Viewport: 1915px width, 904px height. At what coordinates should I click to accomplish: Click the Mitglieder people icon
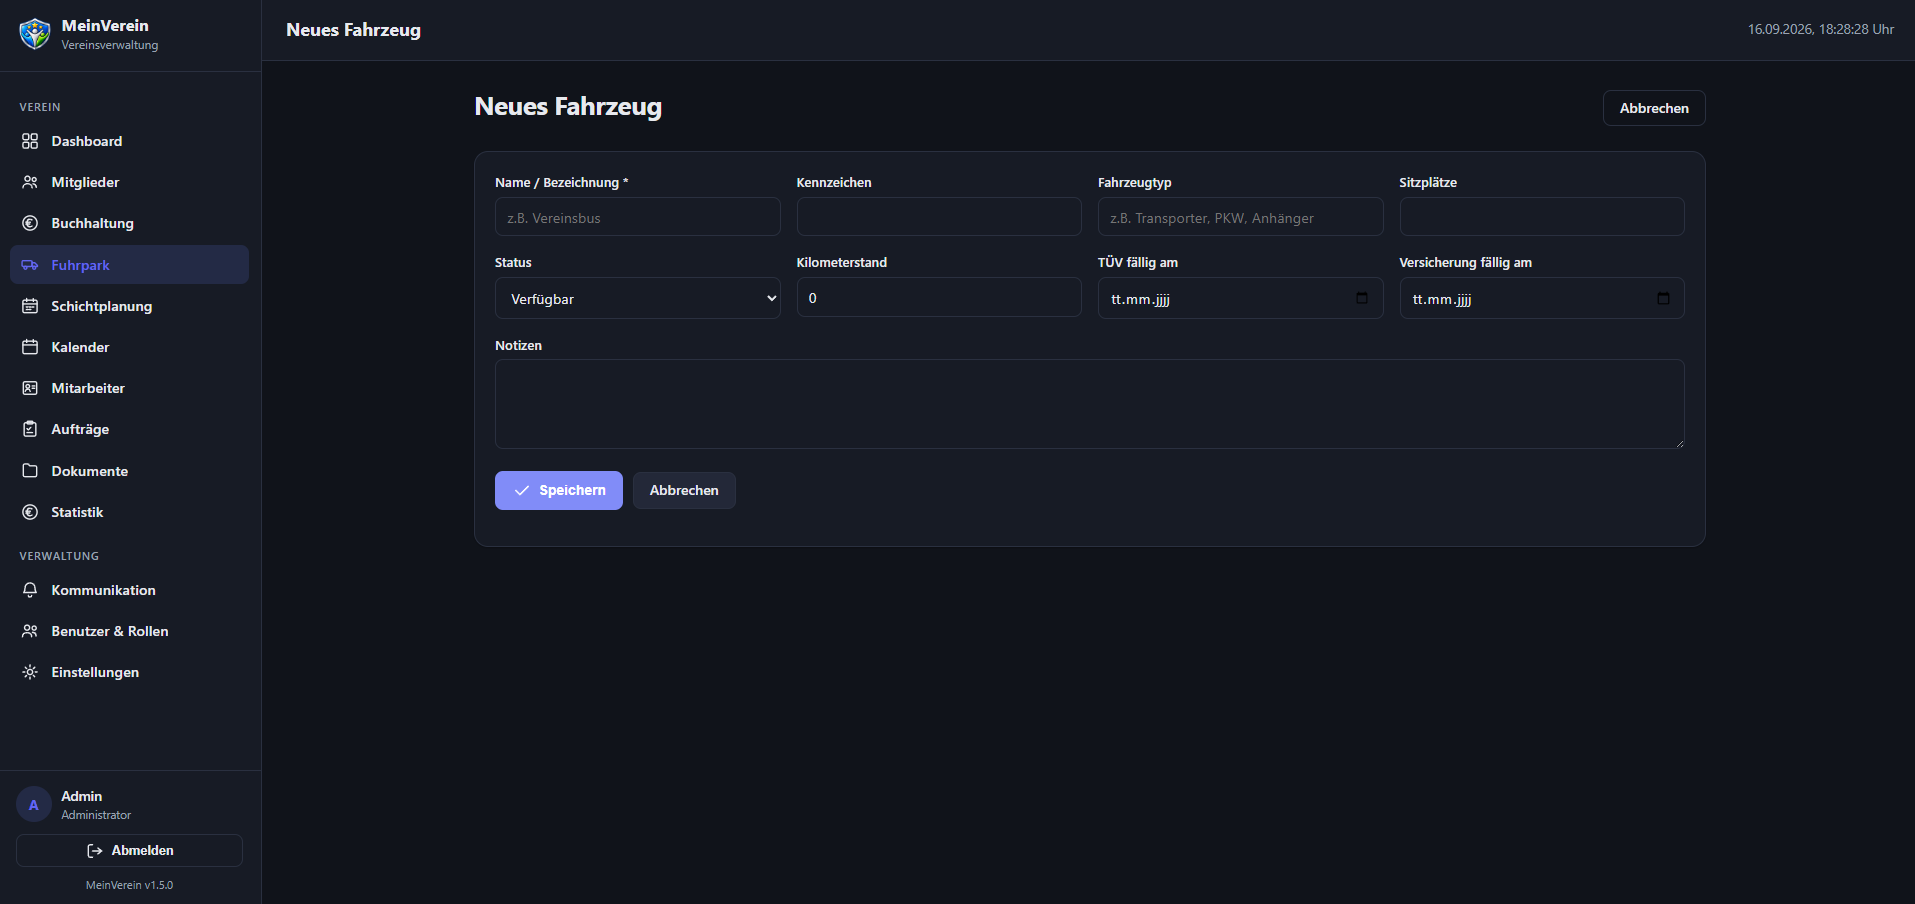30,182
